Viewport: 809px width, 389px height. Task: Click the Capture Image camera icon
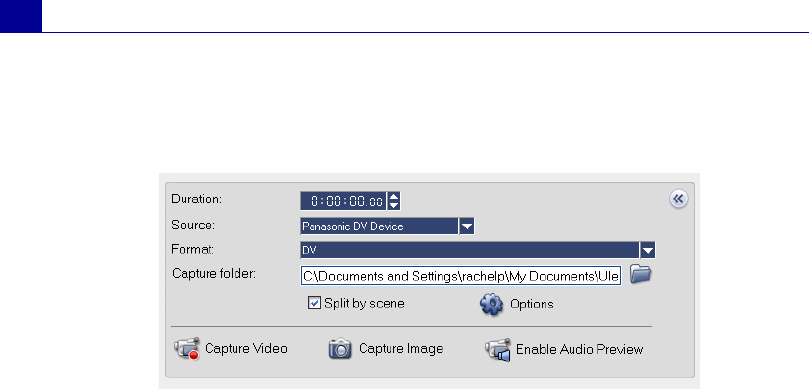(340, 349)
